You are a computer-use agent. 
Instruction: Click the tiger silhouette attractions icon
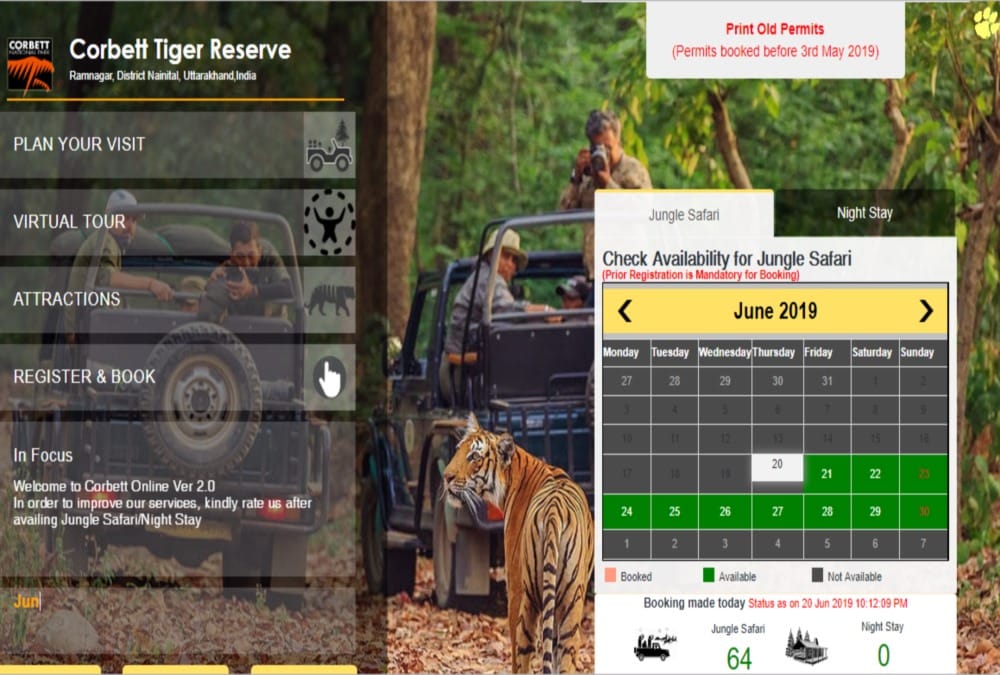click(x=329, y=300)
